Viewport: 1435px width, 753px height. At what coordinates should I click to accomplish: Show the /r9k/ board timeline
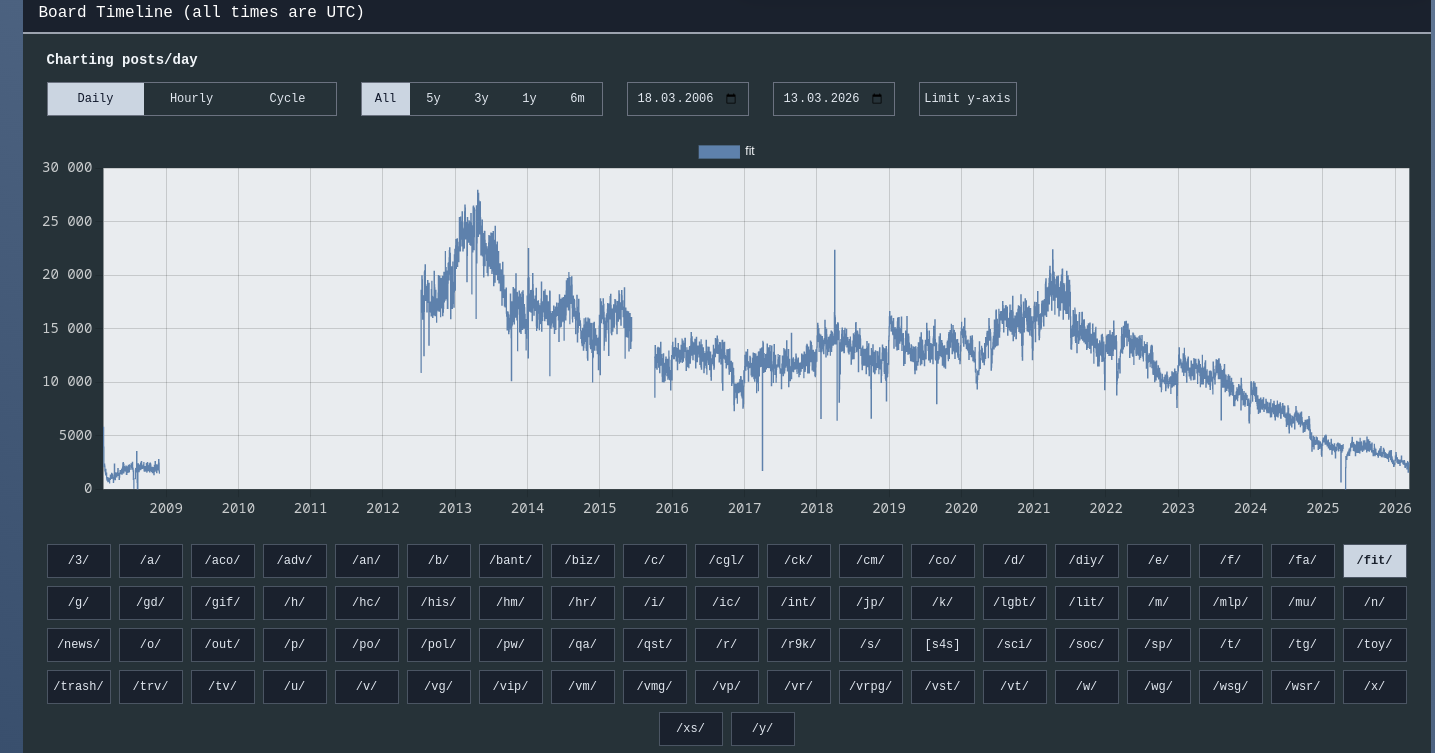point(799,645)
